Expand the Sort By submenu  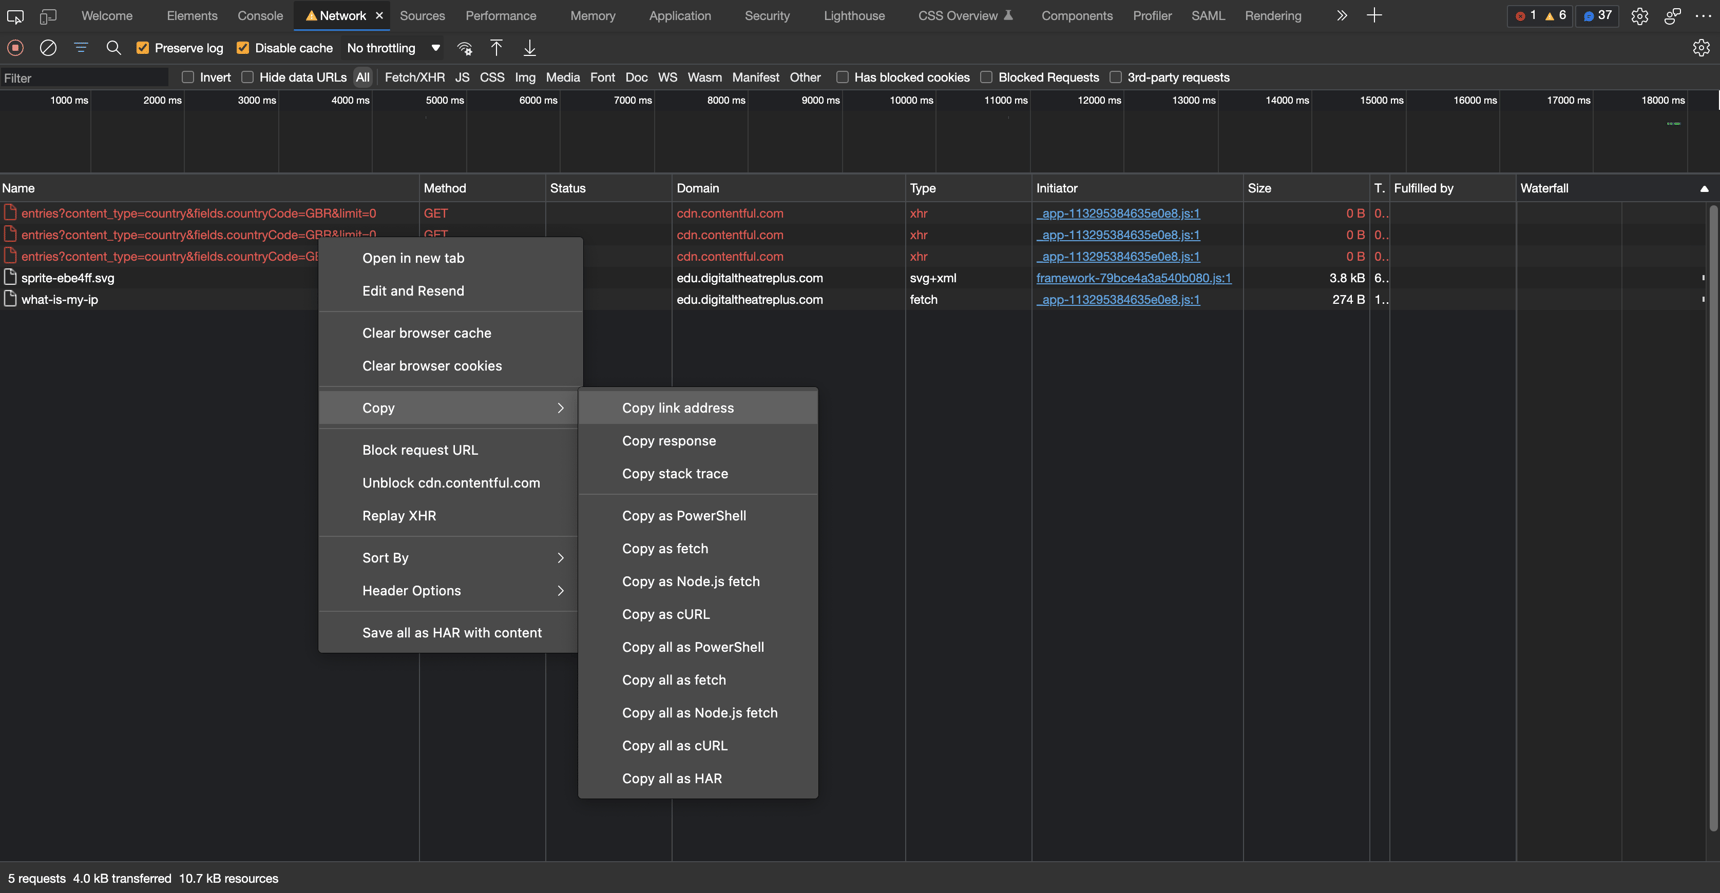point(450,558)
